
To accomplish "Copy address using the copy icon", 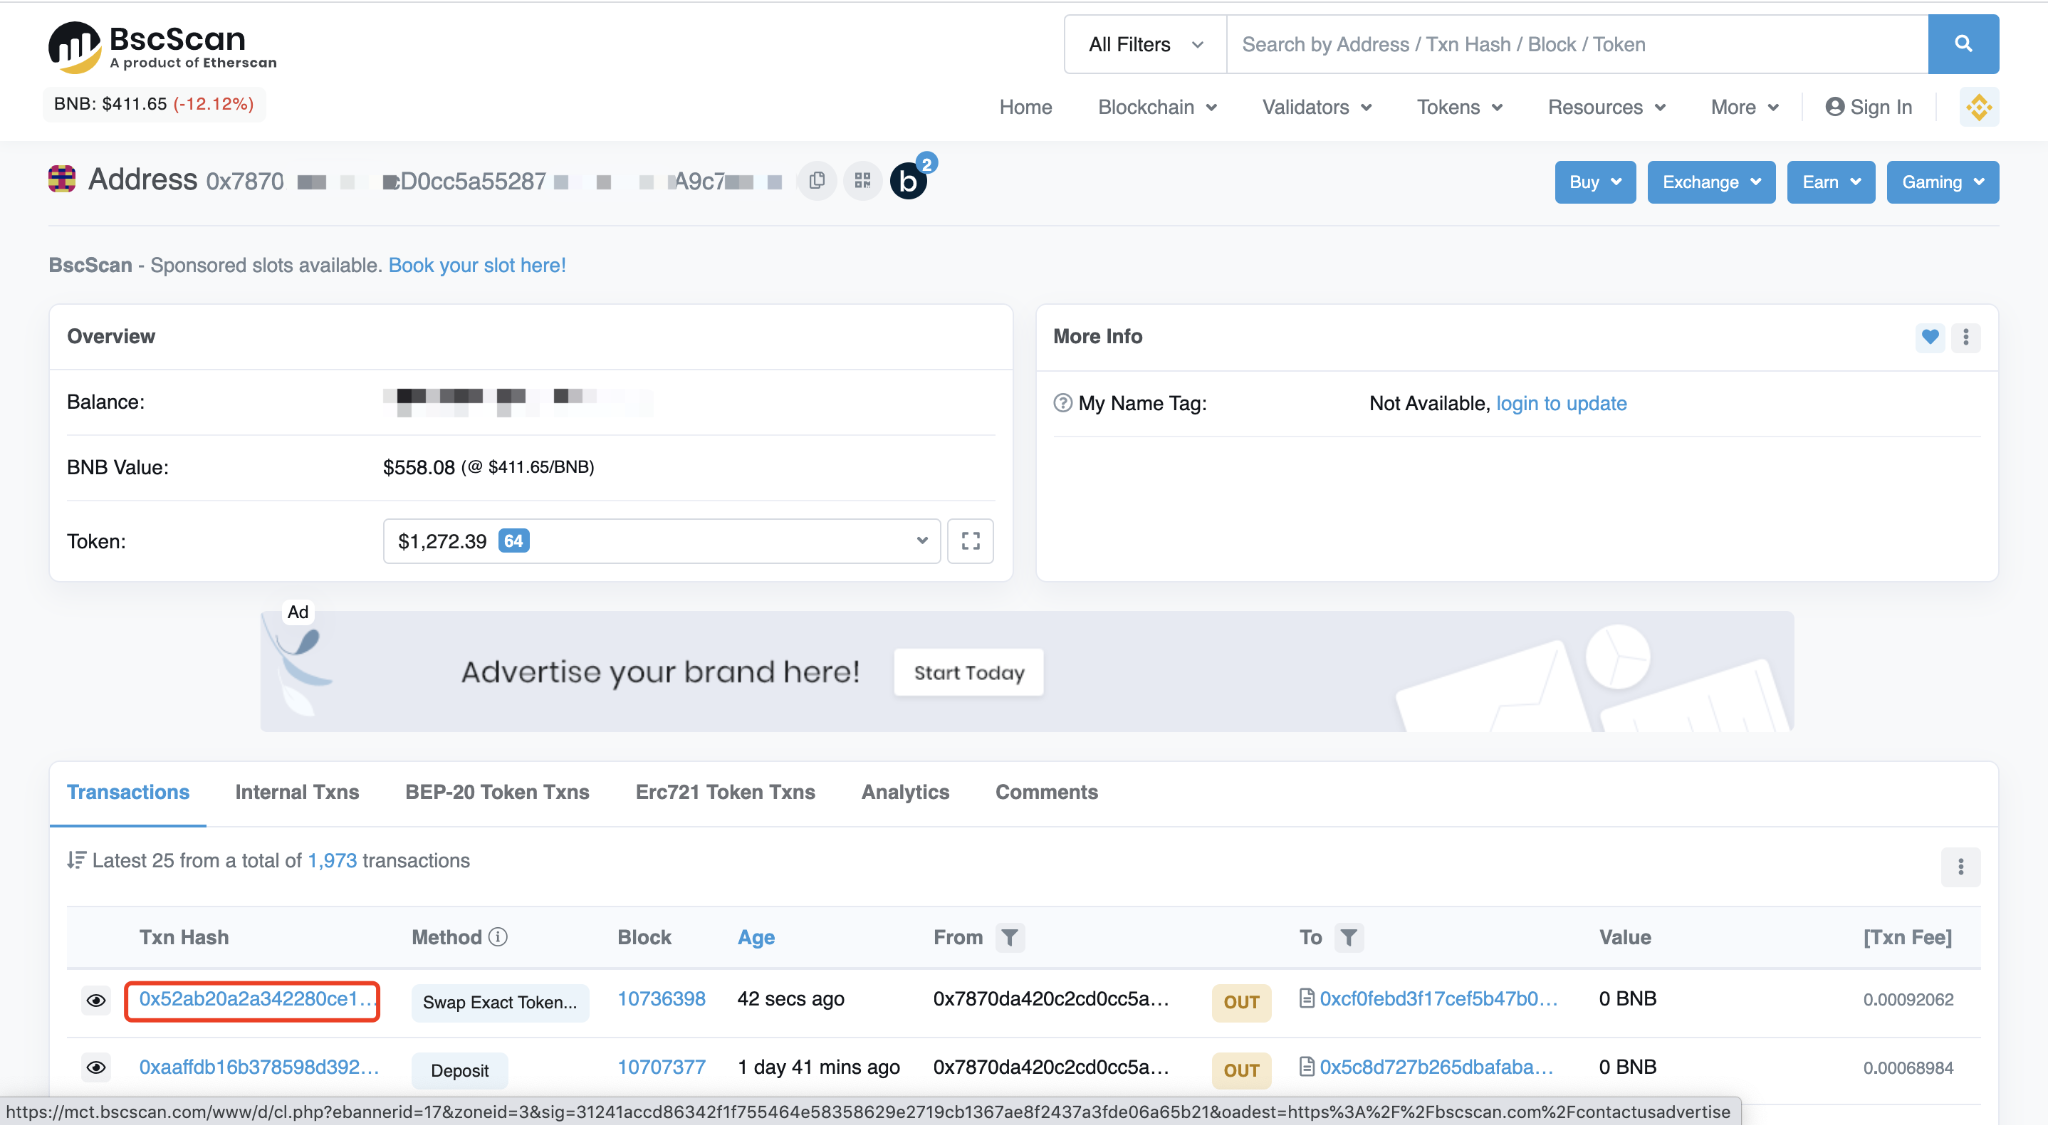I will point(817,181).
